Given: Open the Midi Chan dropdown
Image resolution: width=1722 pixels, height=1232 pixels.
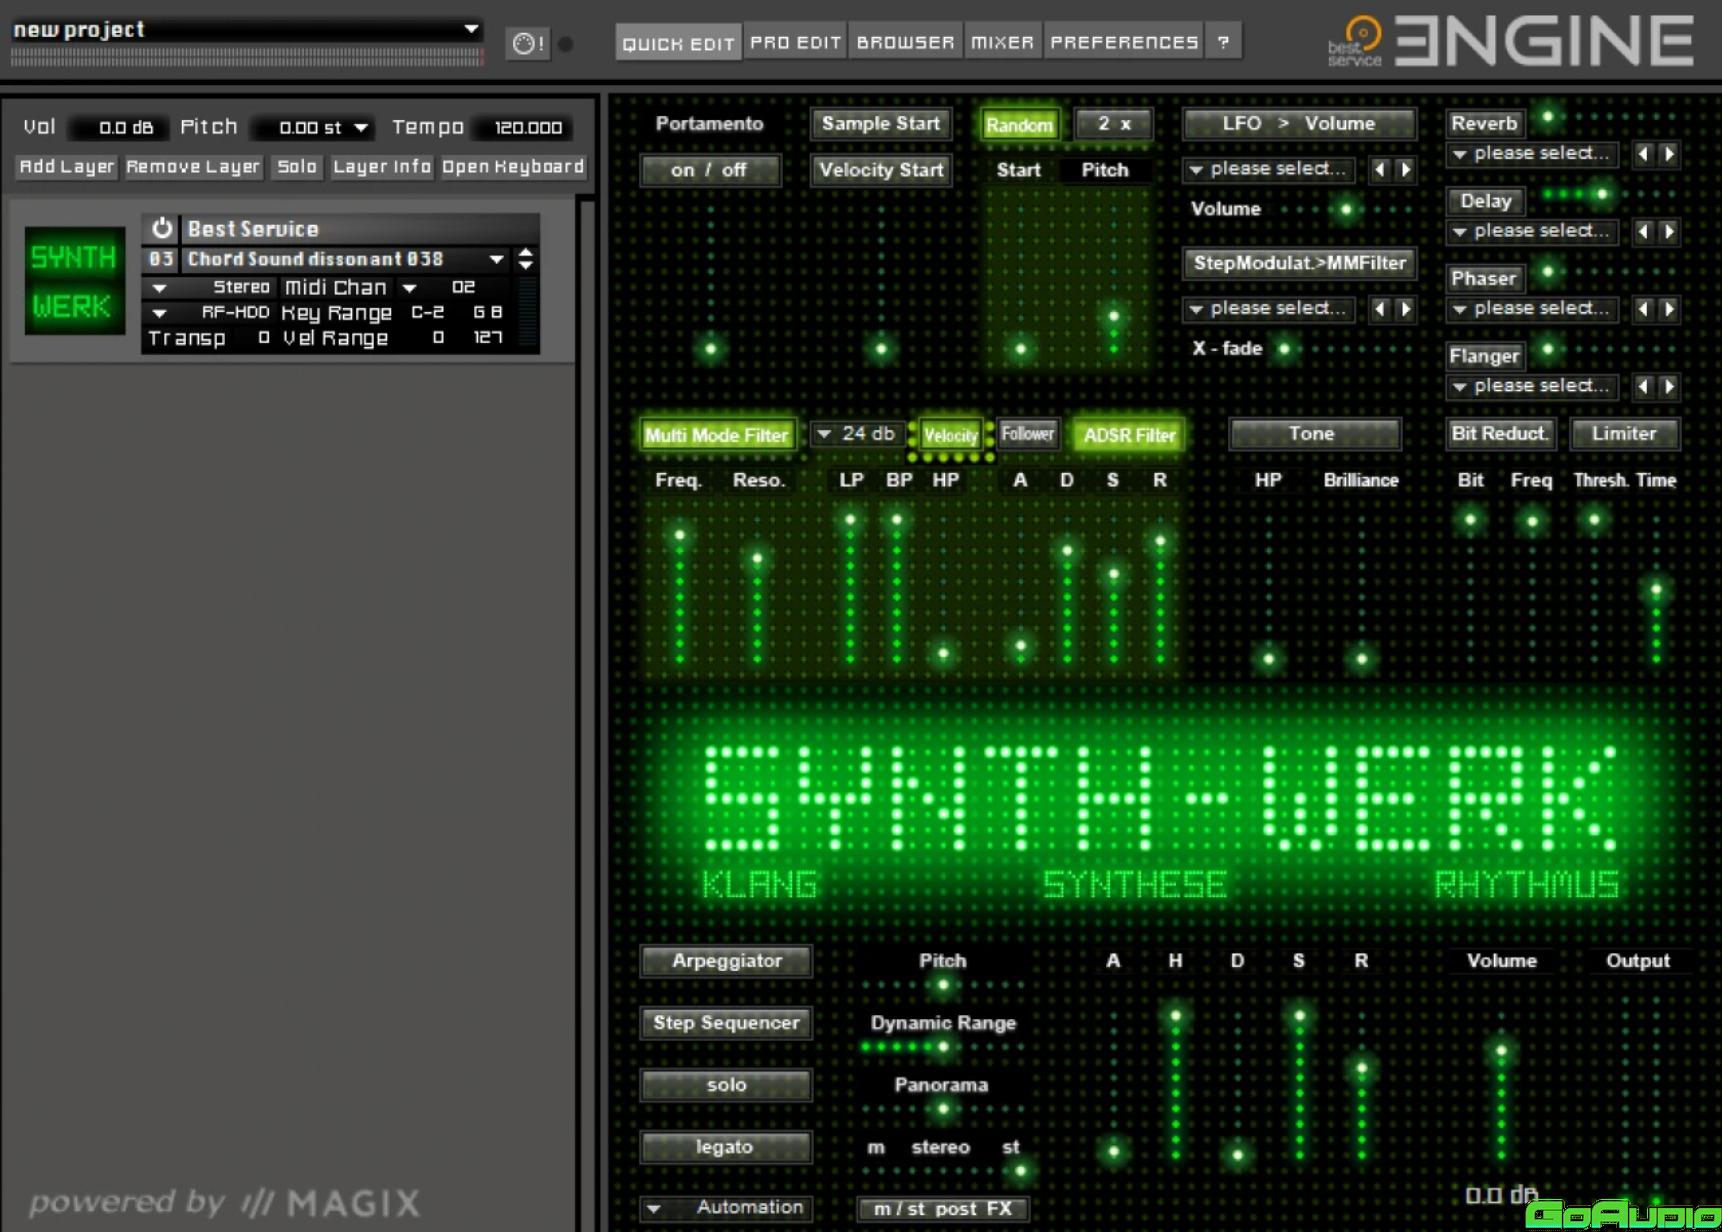Looking at the screenshot, I should tap(409, 288).
